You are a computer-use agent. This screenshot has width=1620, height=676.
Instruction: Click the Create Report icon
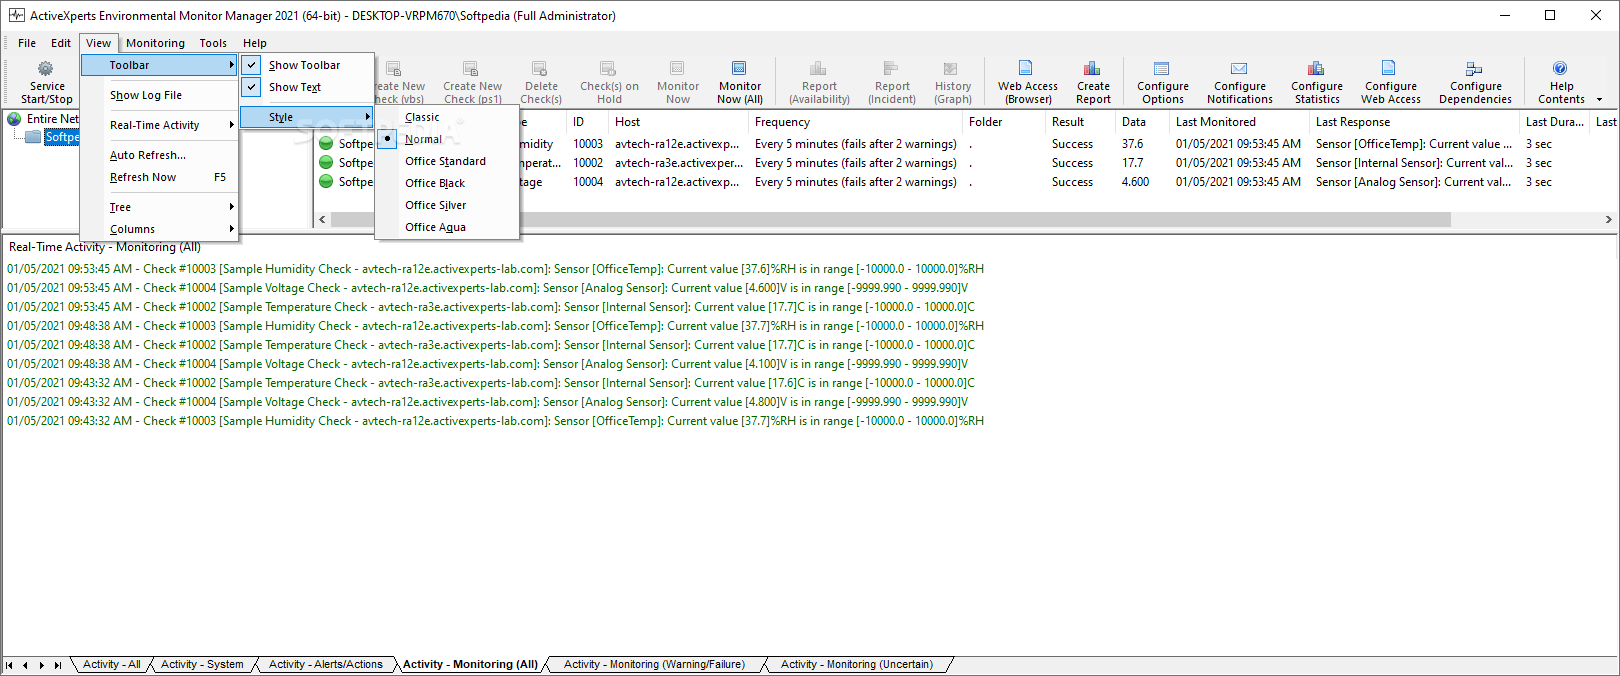[1092, 69]
